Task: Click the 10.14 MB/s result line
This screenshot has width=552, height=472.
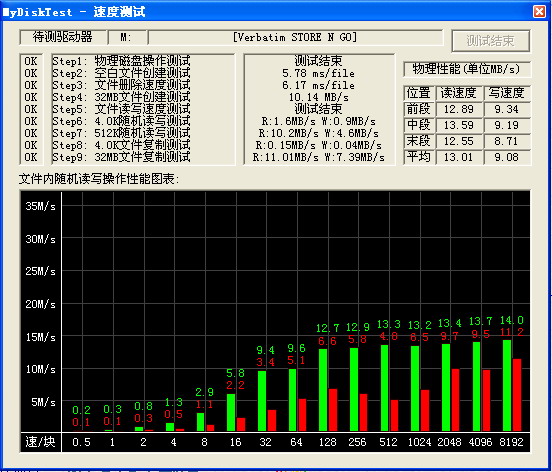Action: (319, 97)
